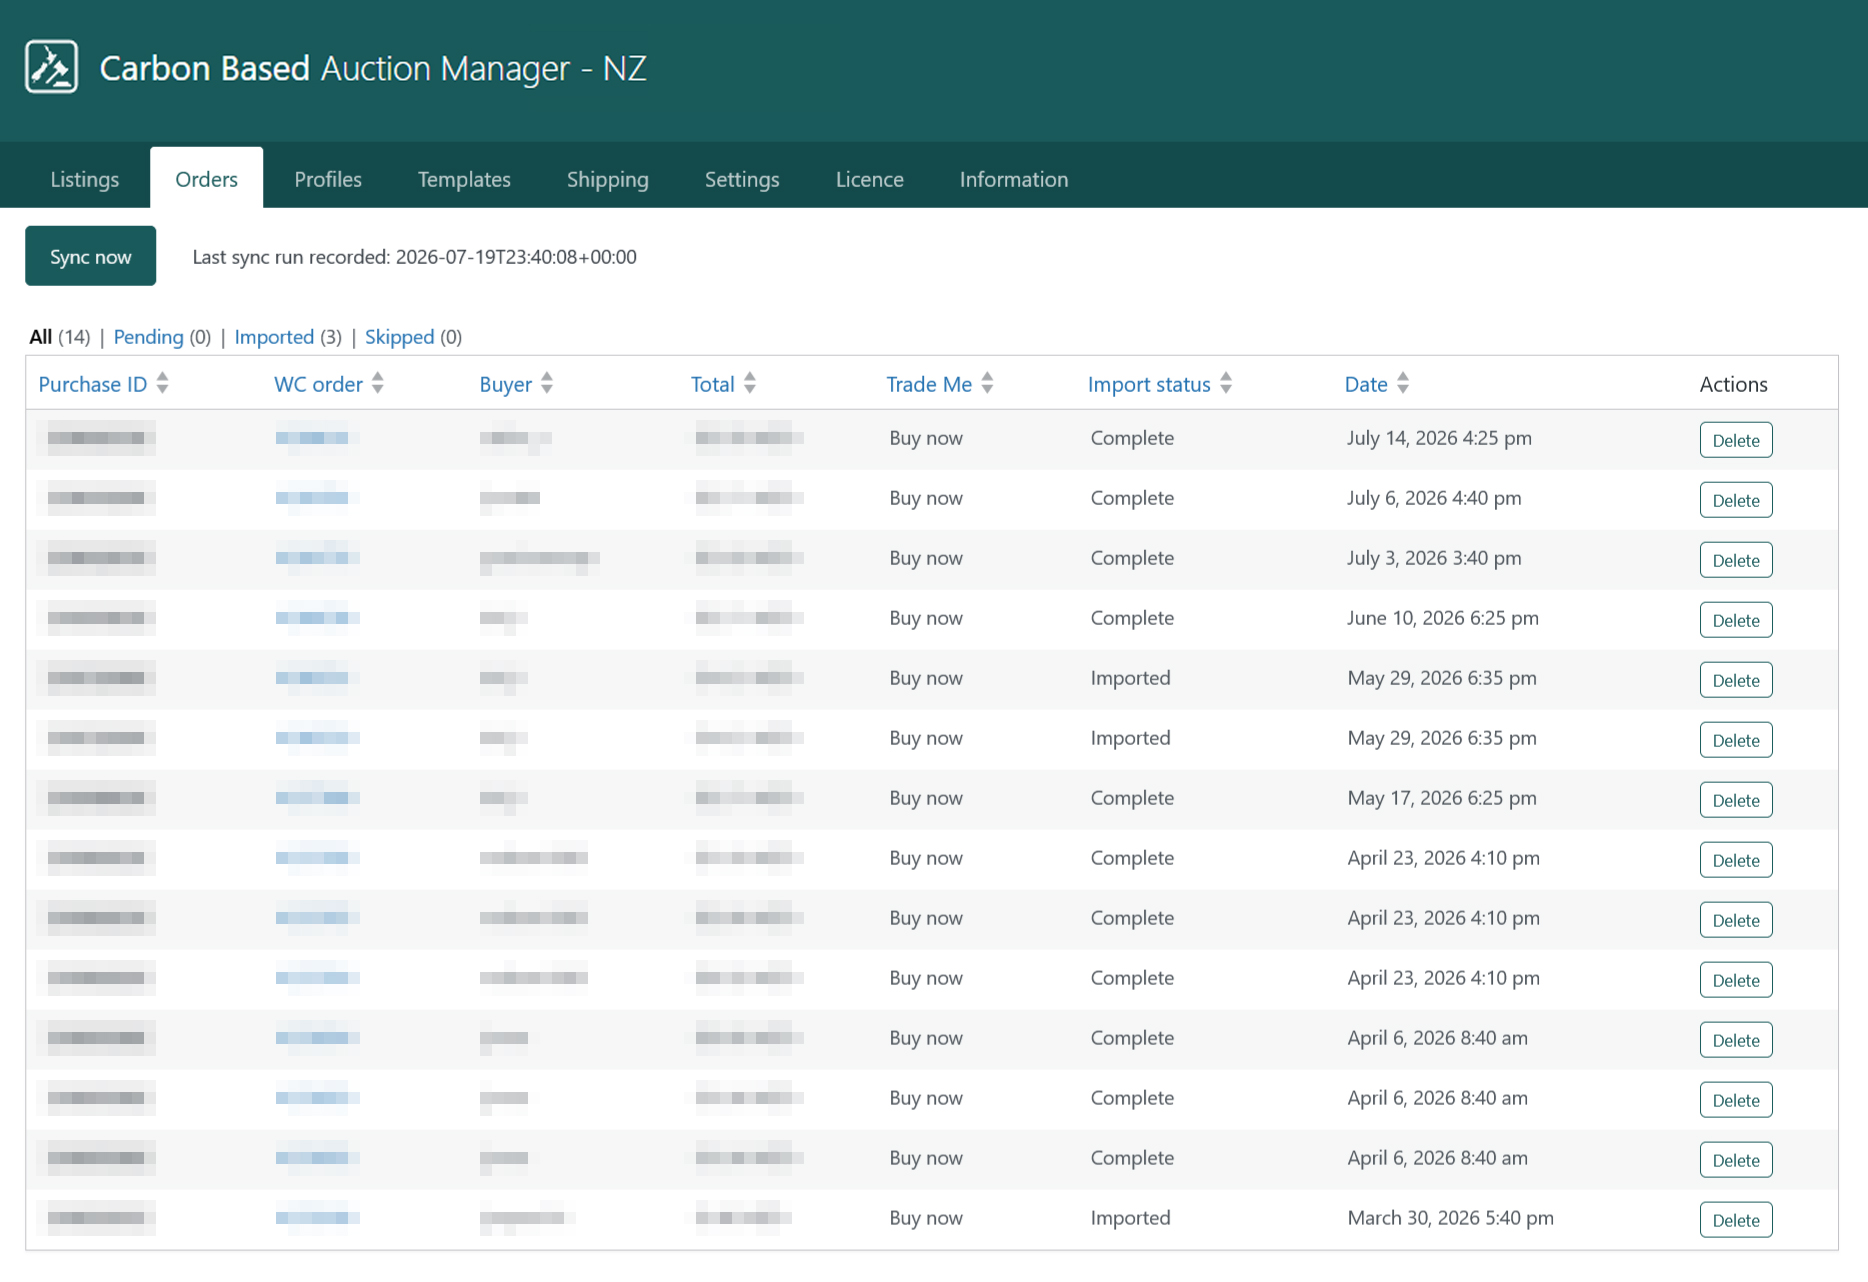Click 'Buy now' in the June 10 row
Viewport: 1868px width, 1282px height.
point(926,618)
